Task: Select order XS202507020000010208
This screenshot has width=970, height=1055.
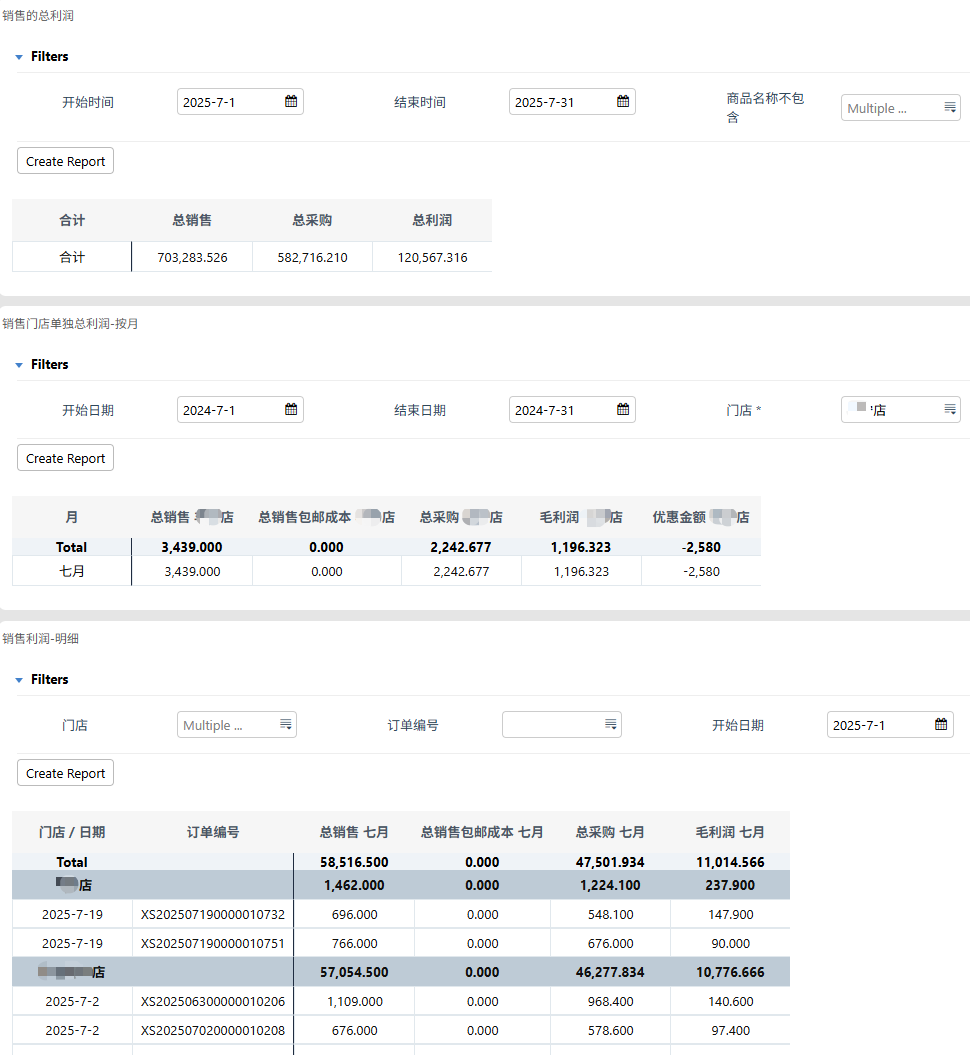Action: point(213,1030)
